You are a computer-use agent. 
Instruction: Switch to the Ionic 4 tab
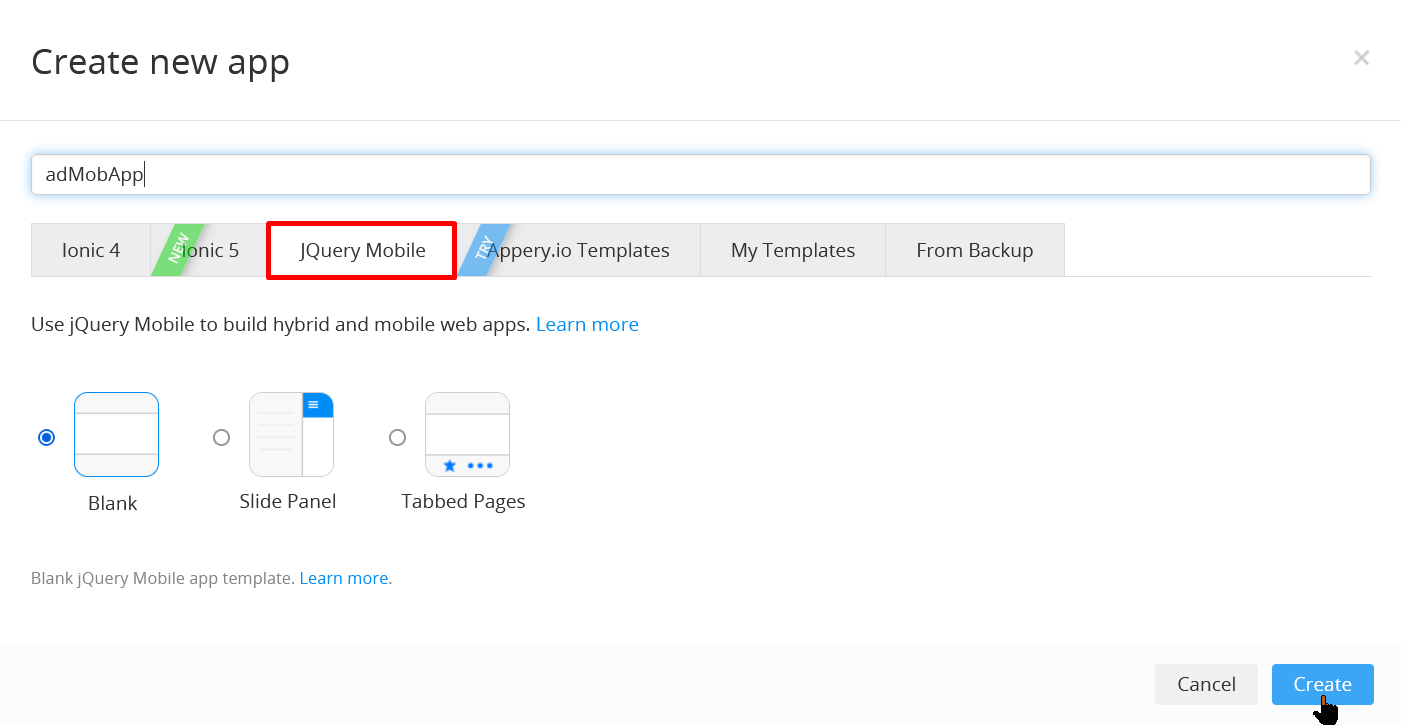[91, 250]
